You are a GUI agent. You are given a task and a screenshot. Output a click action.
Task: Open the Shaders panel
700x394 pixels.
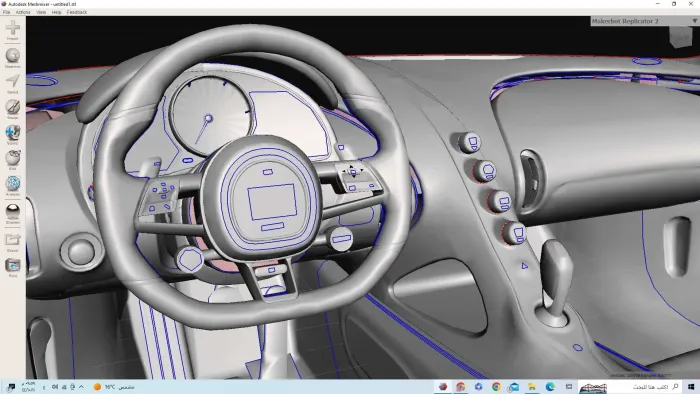tap(12, 213)
